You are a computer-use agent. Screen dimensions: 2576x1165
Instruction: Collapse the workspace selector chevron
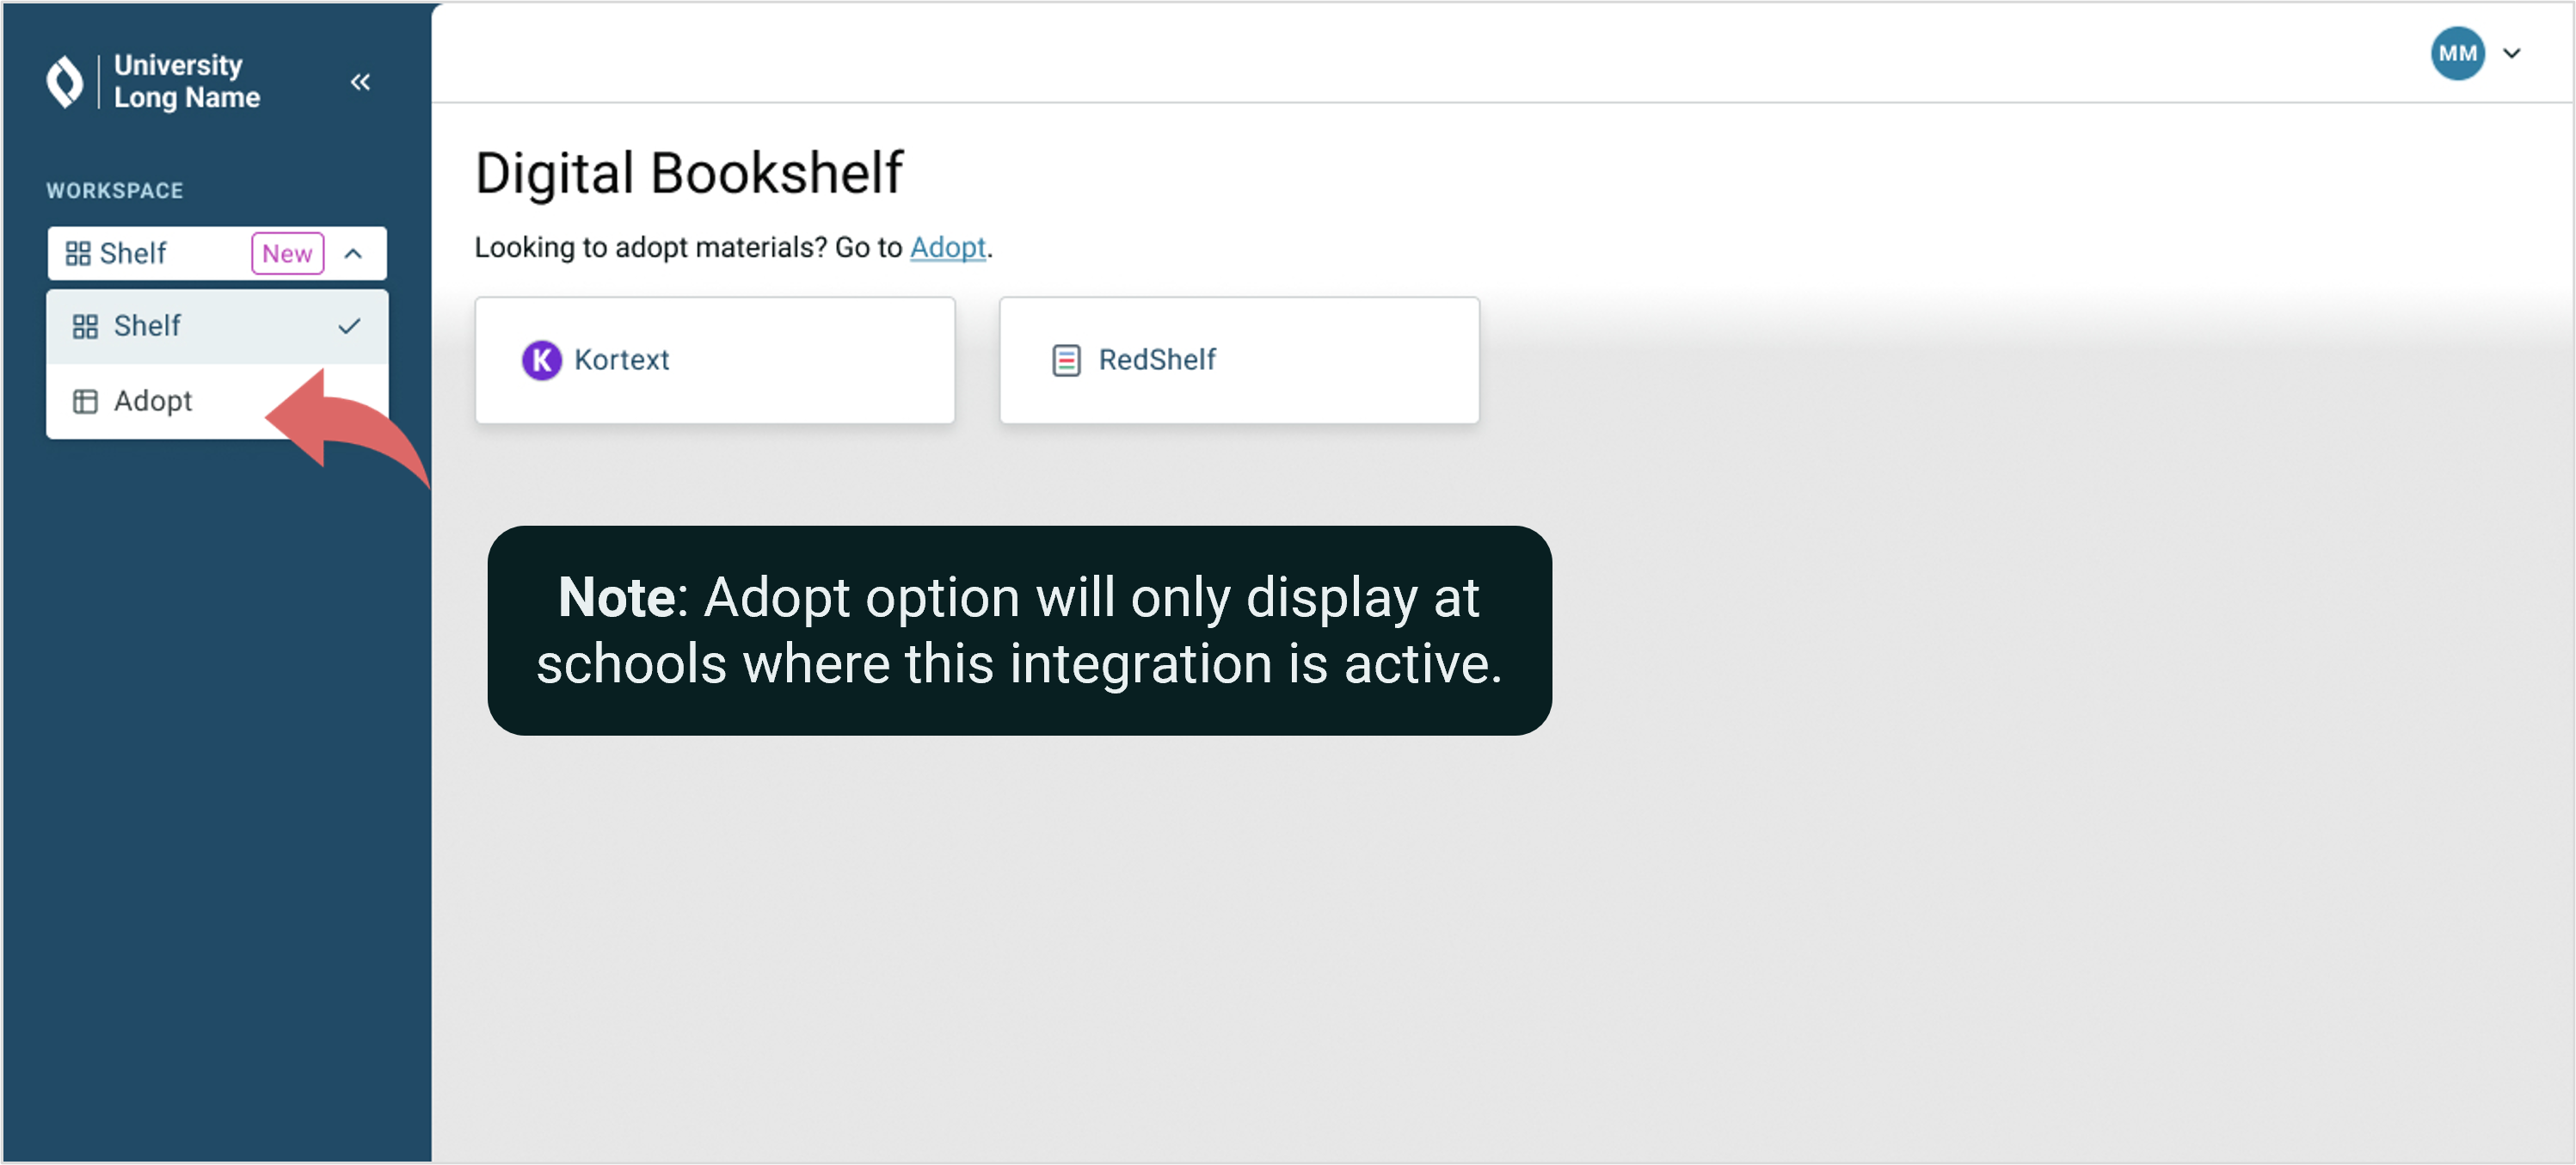(x=353, y=254)
